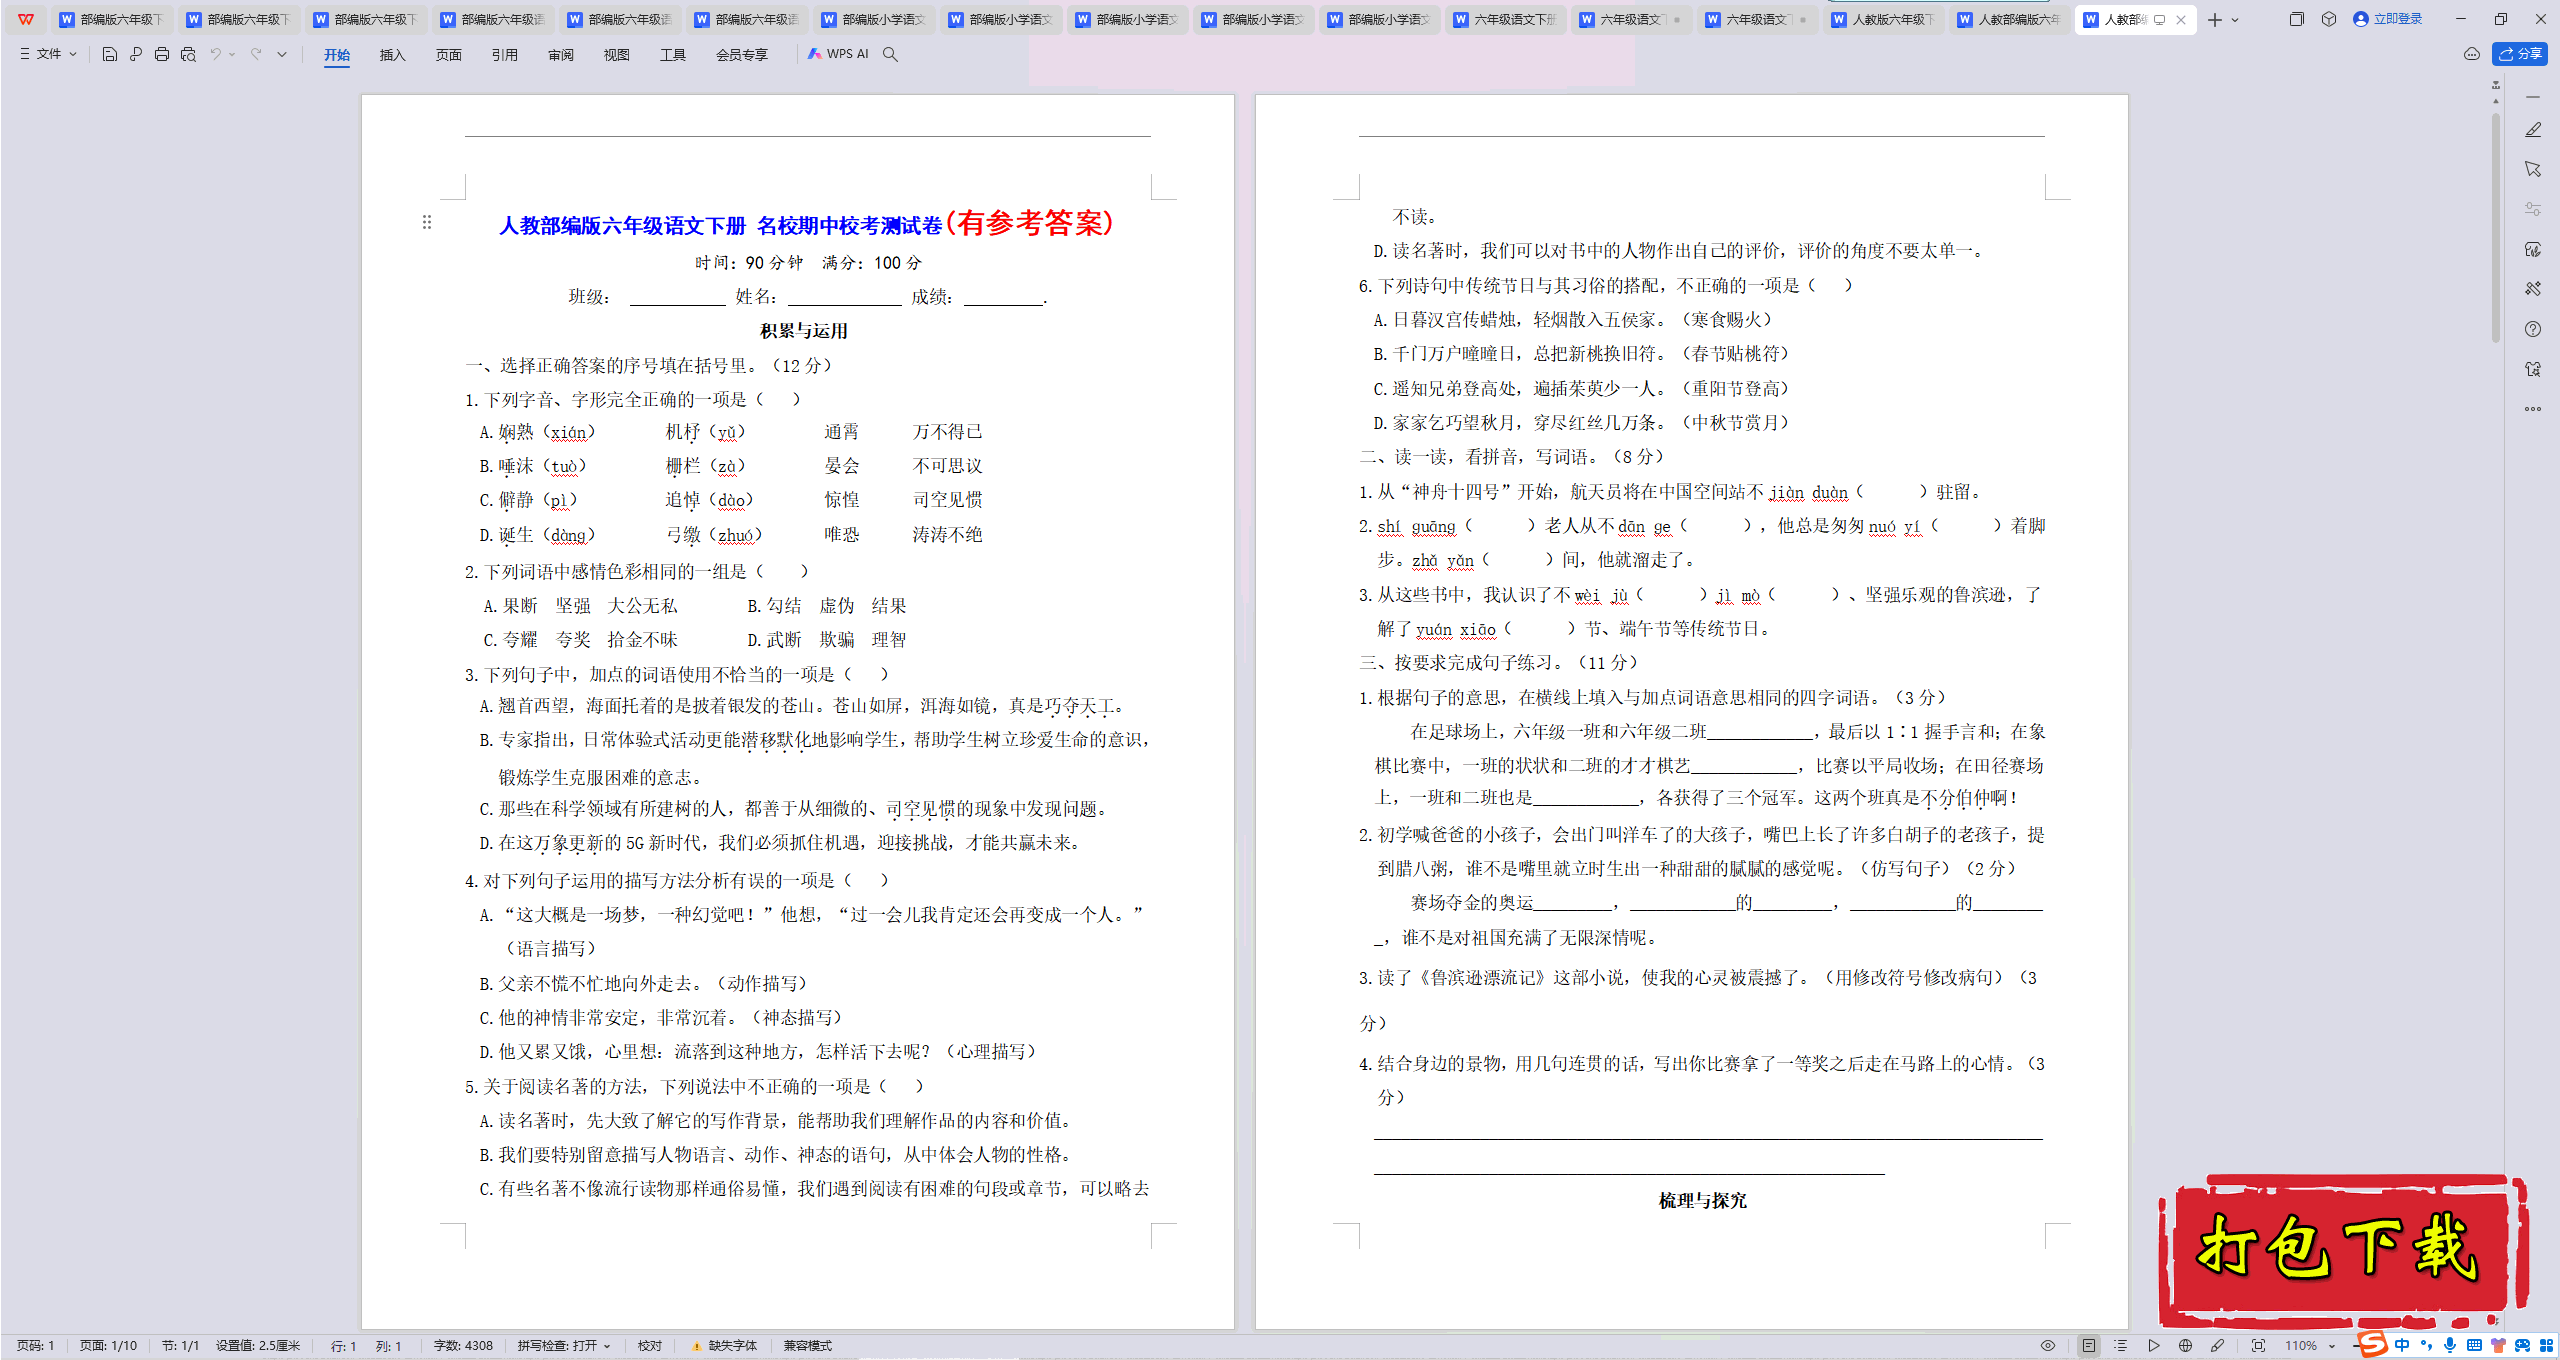This screenshot has height=1360, width=2560.
Task: Open the tab list dropdown next to plus
Action: tap(2235, 20)
